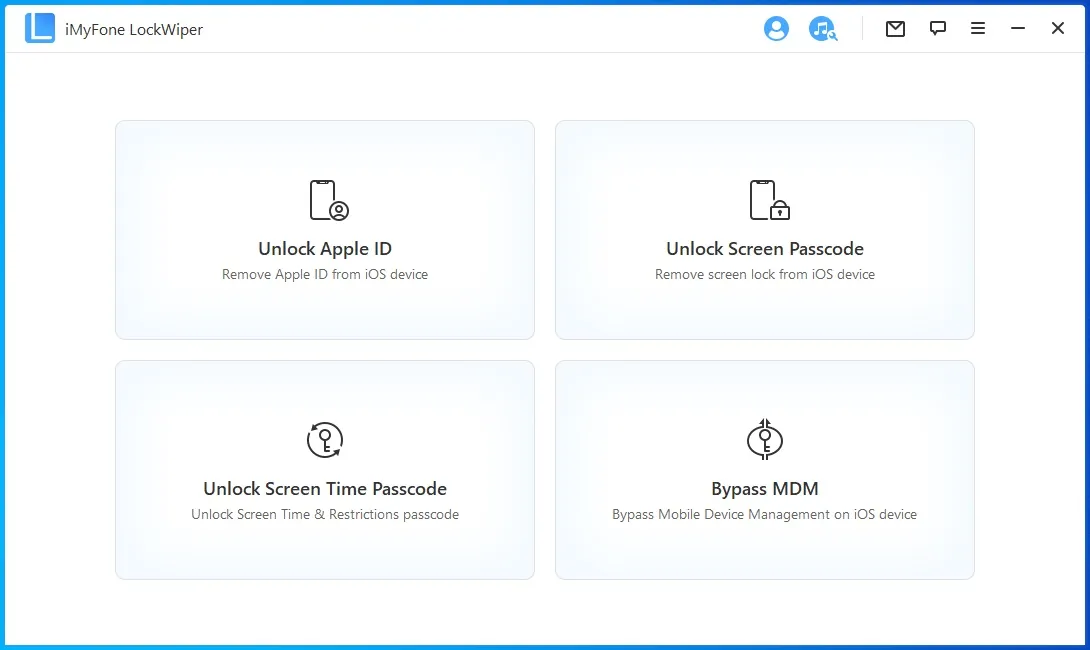Click the music search icon in the title bar
The width and height of the screenshot is (1090, 650).
(822, 29)
